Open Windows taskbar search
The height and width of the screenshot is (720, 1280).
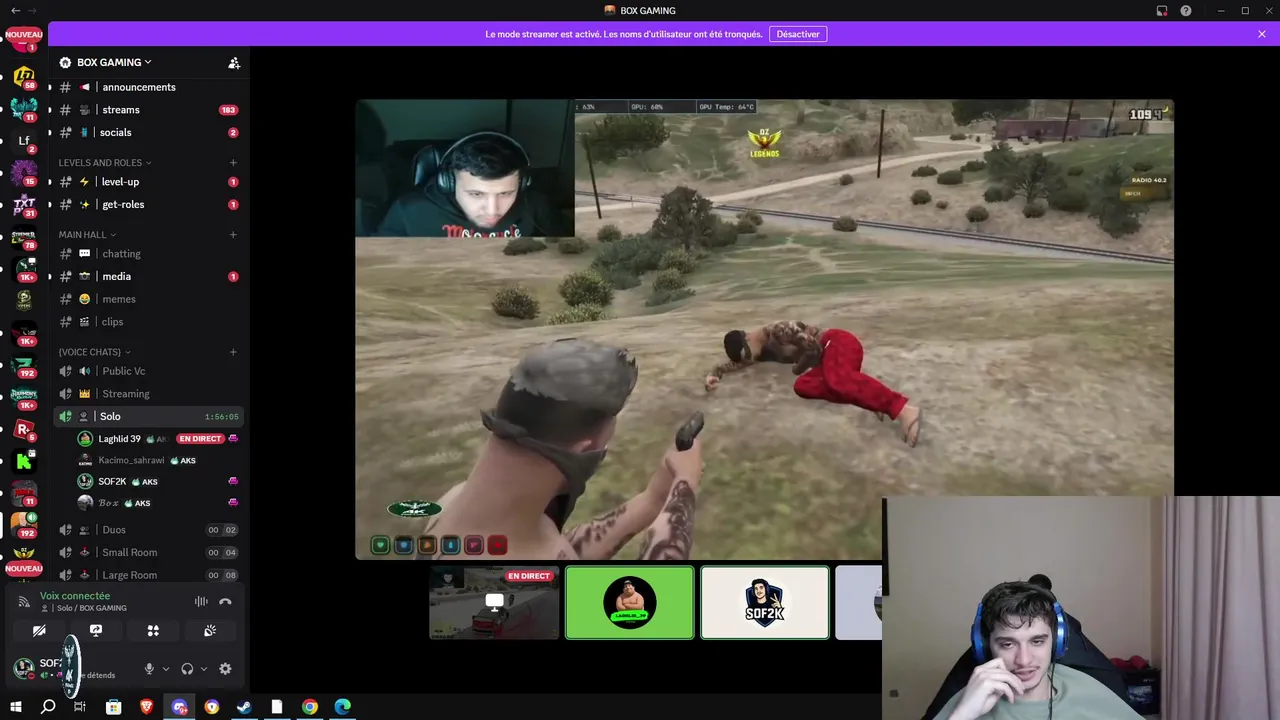pos(48,707)
